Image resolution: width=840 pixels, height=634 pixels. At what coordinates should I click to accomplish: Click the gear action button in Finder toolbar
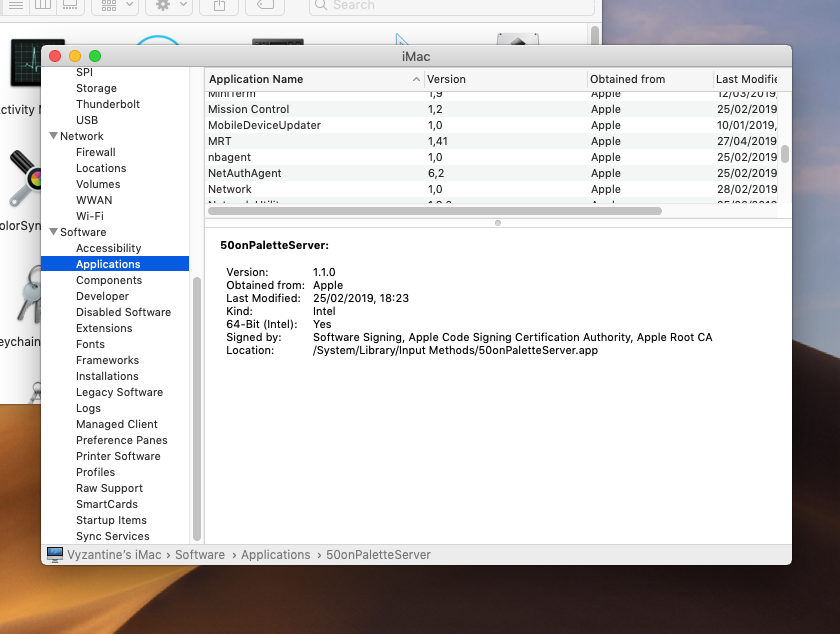pos(169,5)
